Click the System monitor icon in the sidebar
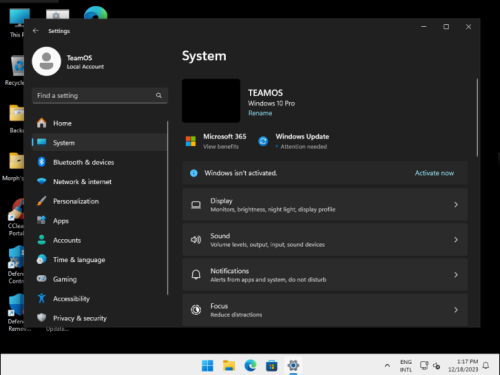500x375 pixels. (42, 142)
